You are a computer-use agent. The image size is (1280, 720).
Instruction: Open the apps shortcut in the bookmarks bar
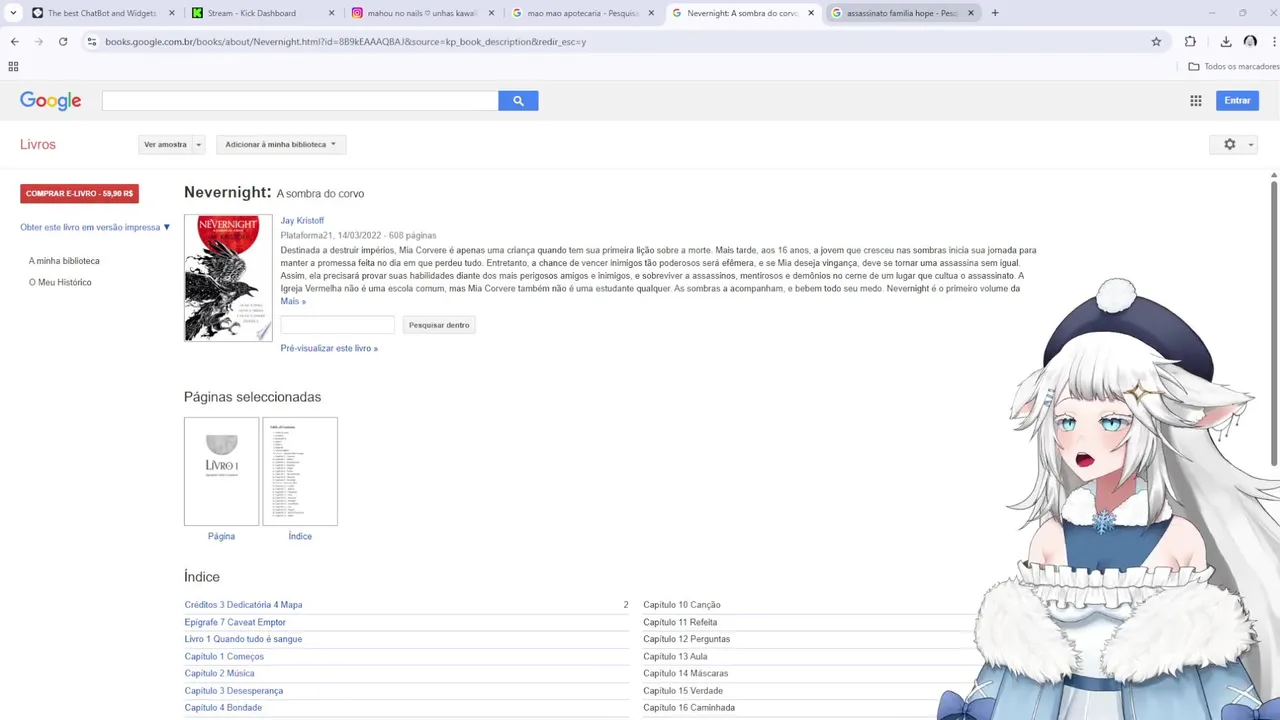[x=13, y=67]
